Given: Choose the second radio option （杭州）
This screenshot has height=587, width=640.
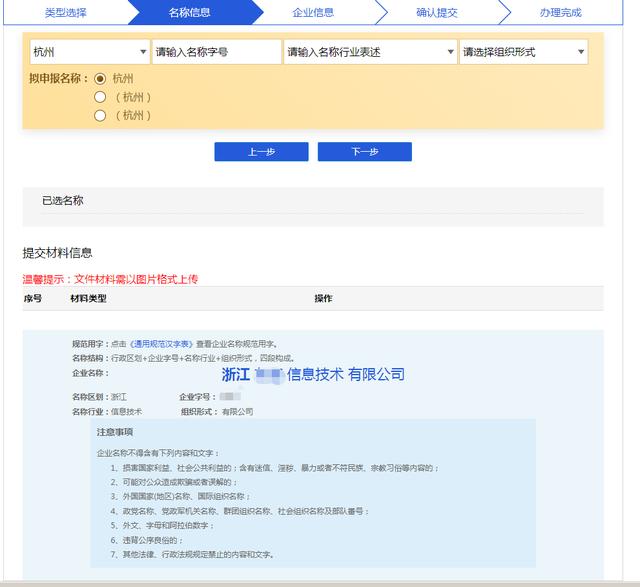Looking at the screenshot, I should click(100, 97).
